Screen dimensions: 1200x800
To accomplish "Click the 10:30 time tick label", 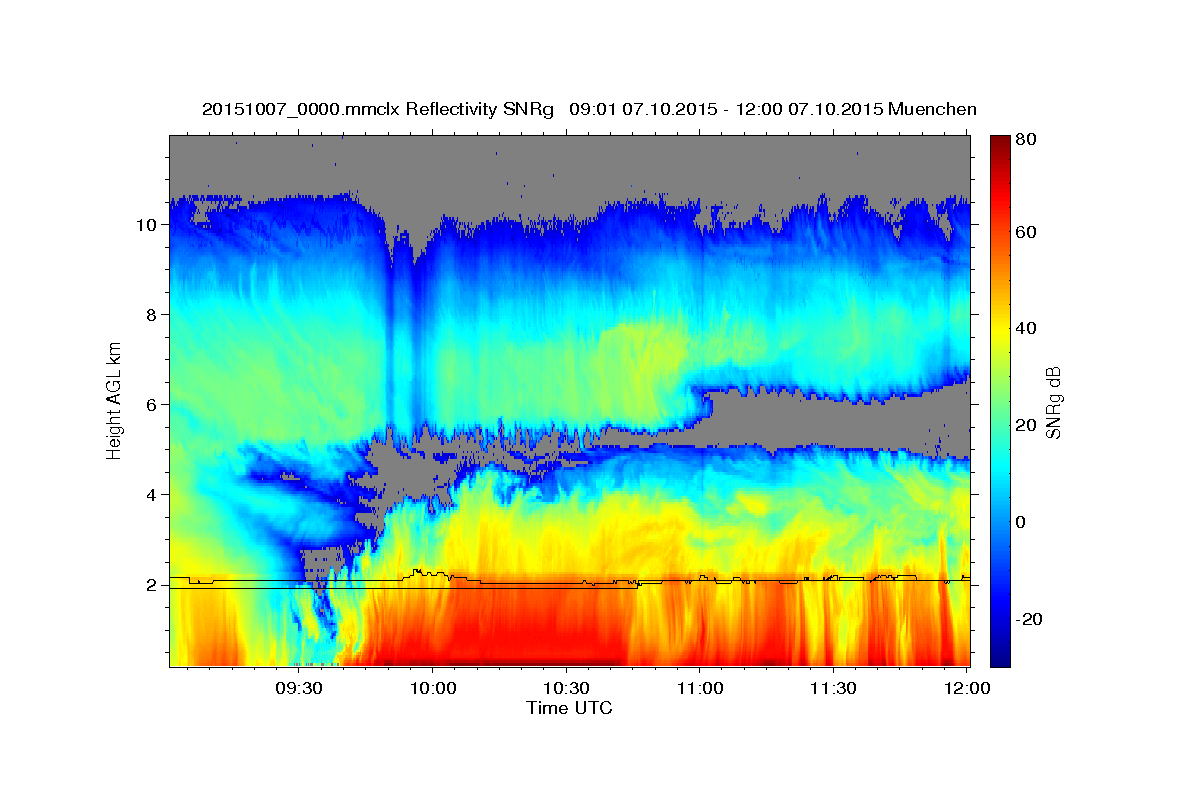I will pos(565,688).
